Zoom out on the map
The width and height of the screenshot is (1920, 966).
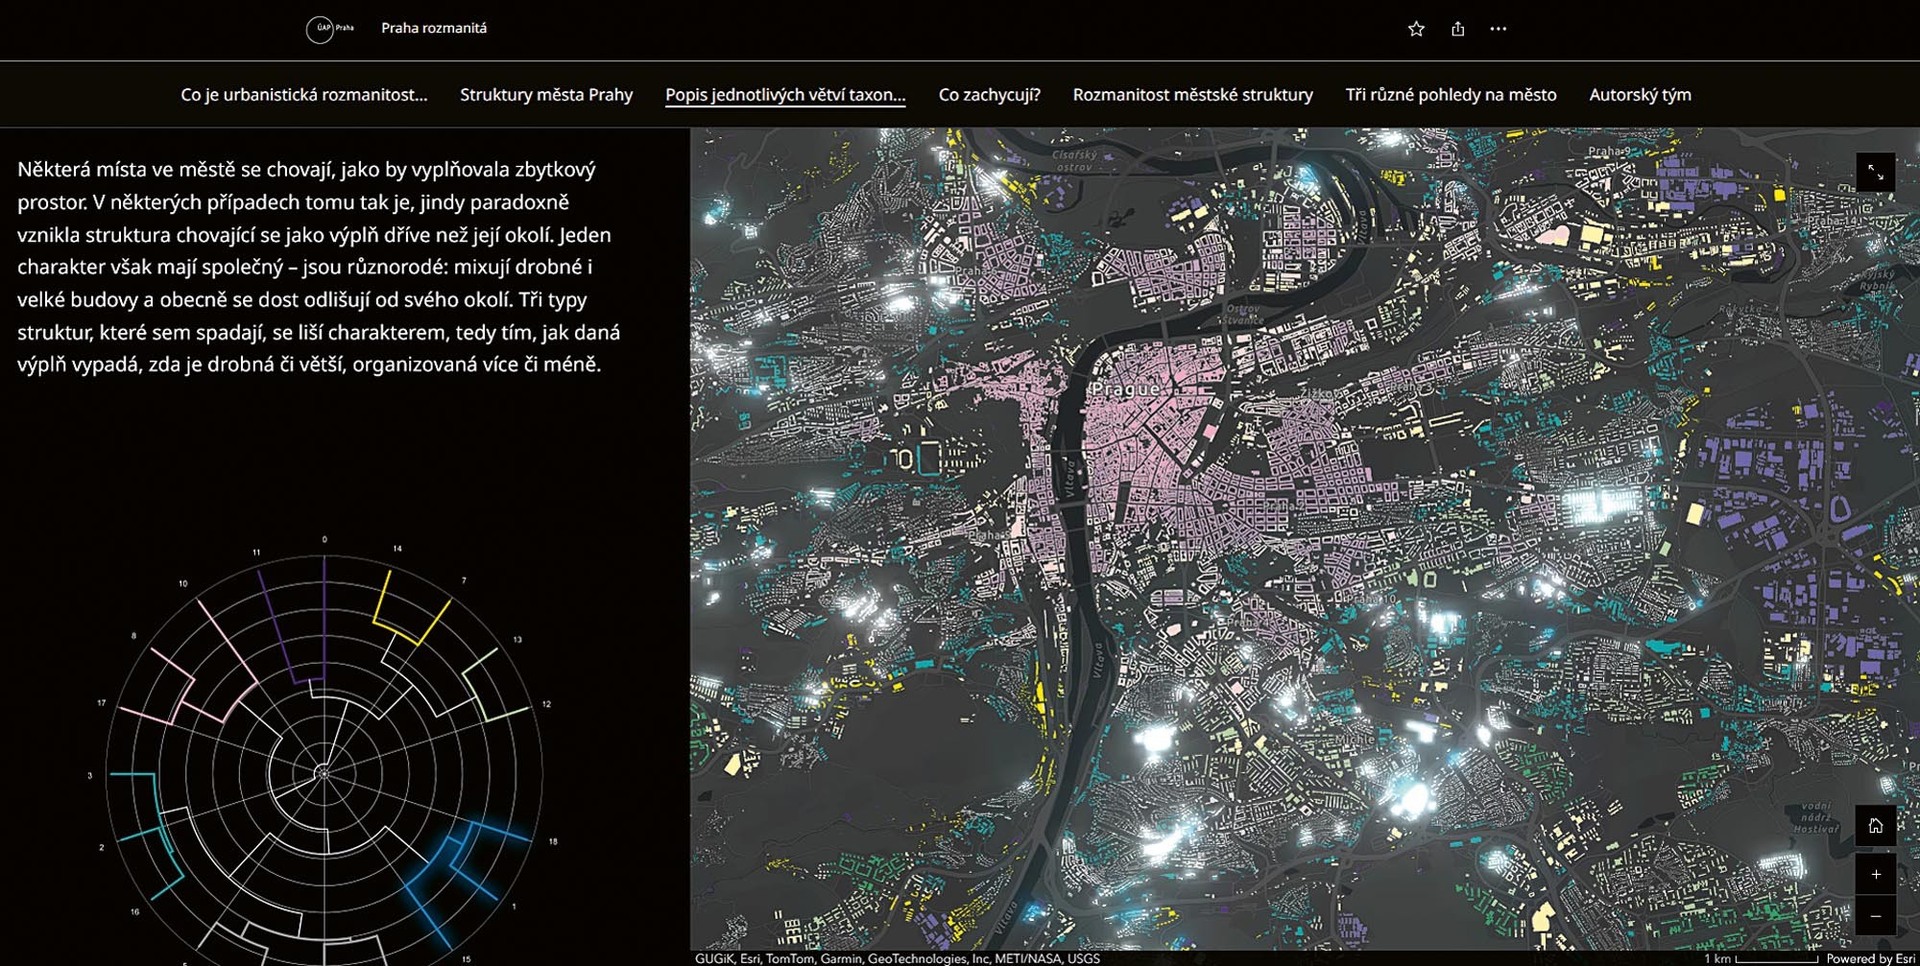point(1875,917)
